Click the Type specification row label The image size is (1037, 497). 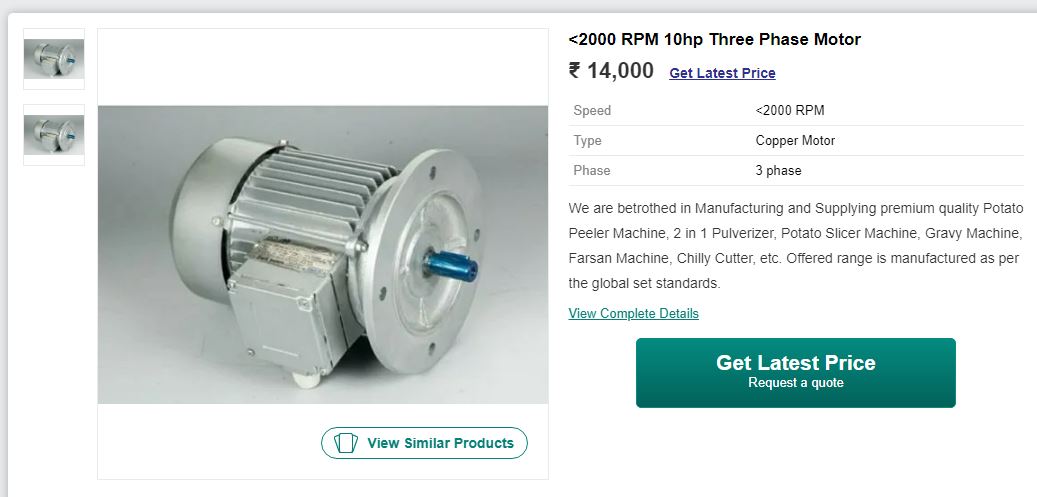point(587,140)
